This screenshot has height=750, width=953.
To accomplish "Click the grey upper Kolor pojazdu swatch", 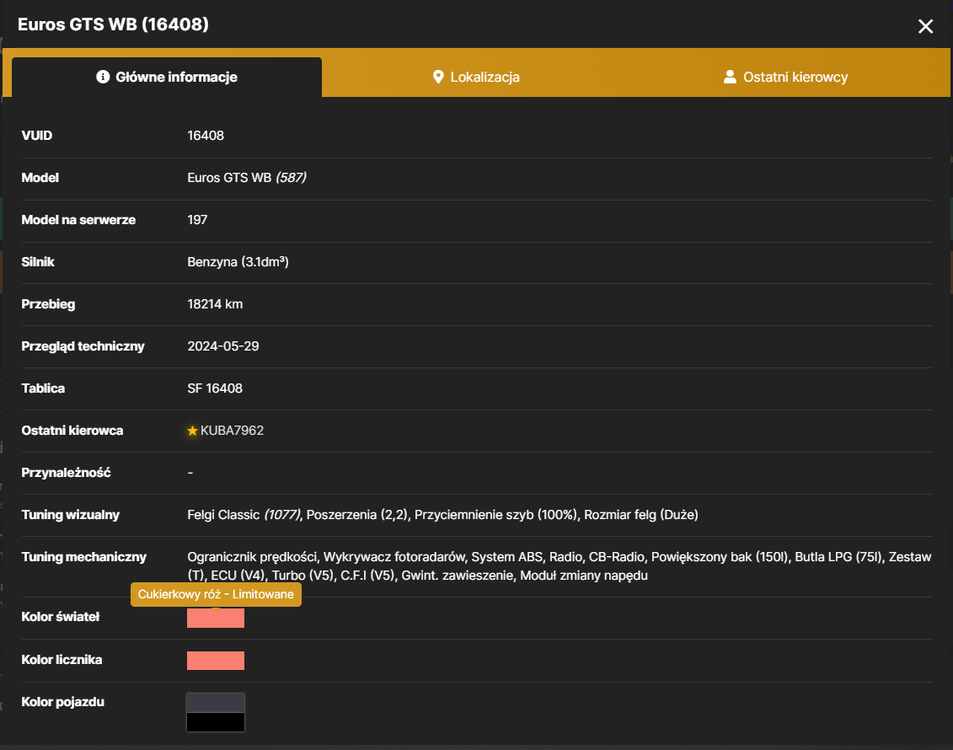I will point(215,703).
